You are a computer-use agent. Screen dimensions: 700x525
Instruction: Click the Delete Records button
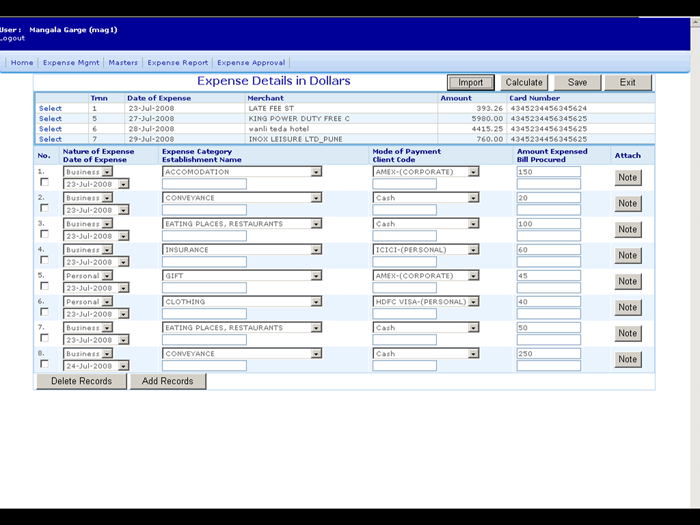(x=81, y=381)
